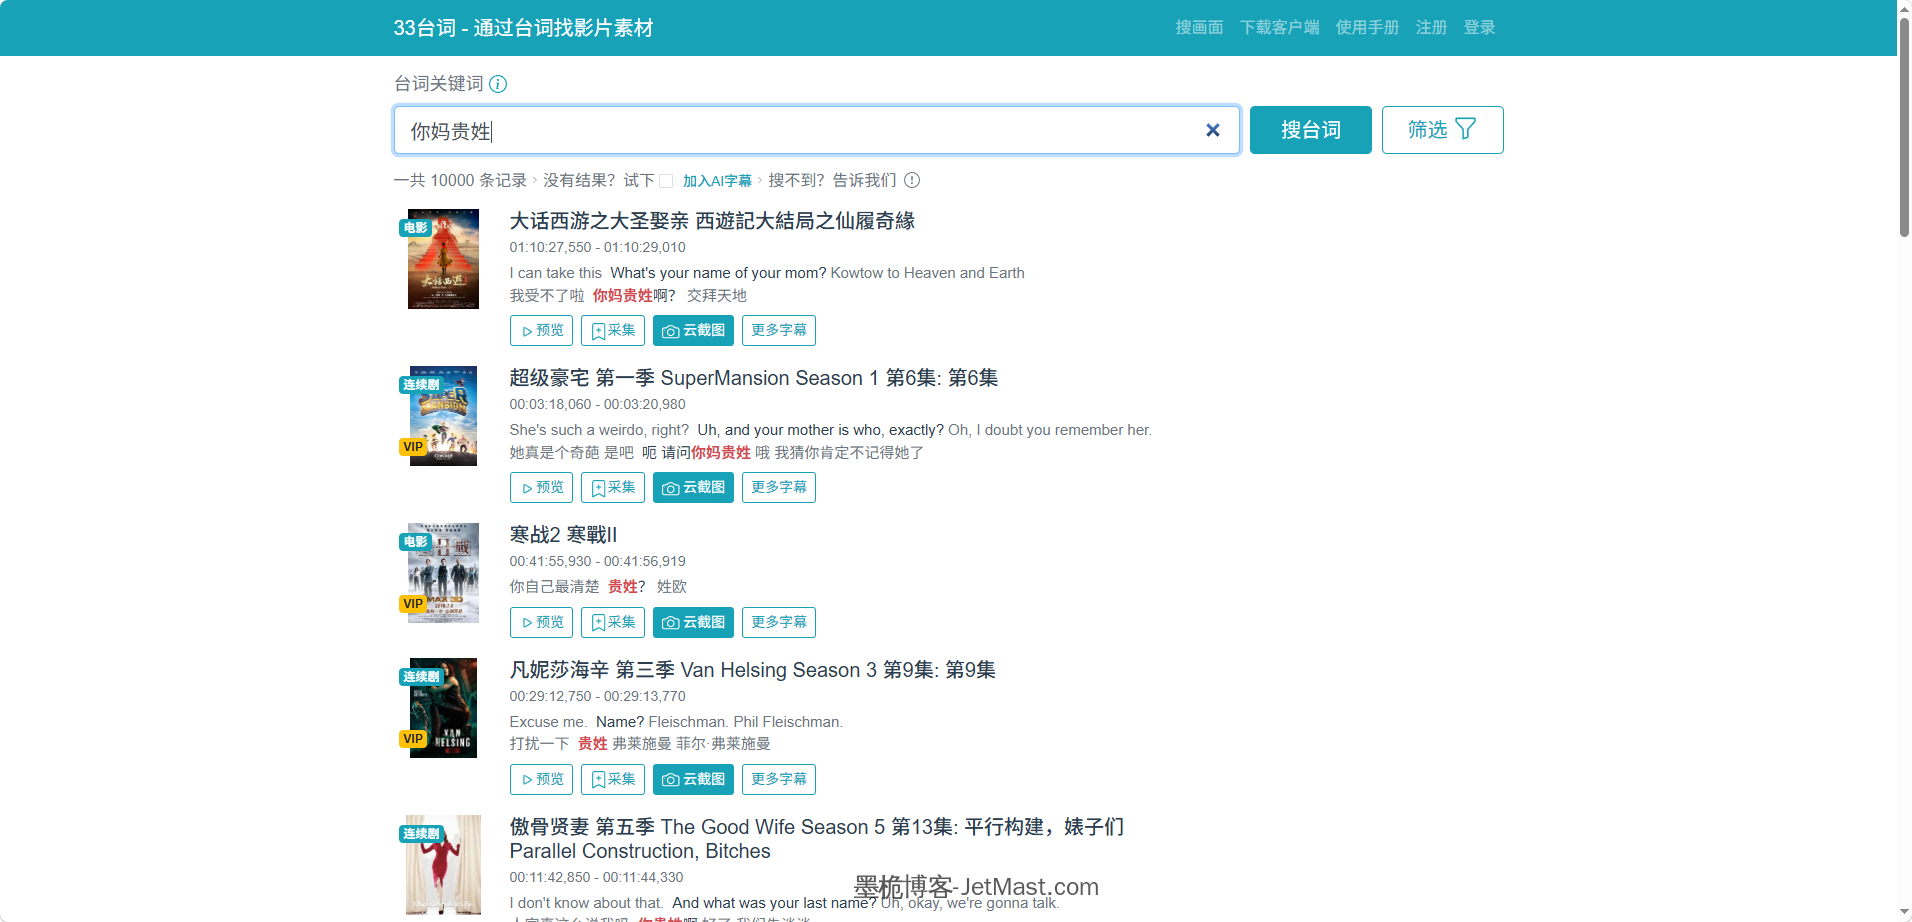This screenshot has height=922, width=1912.
Task: Click the 搜台词 search button
Action: [1310, 130]
